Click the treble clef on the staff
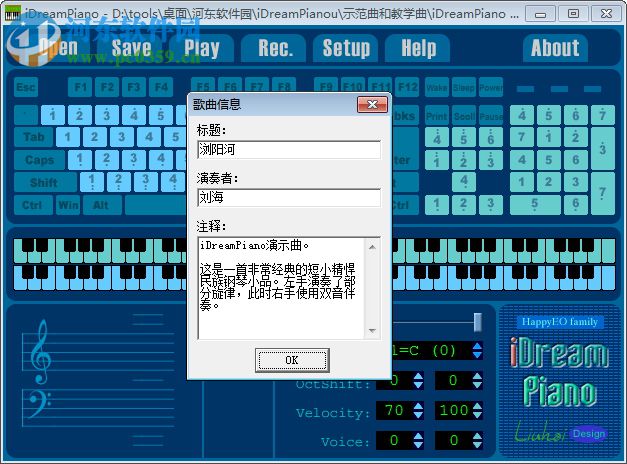Viewport: 627px width, 464px height. point(40,352)
